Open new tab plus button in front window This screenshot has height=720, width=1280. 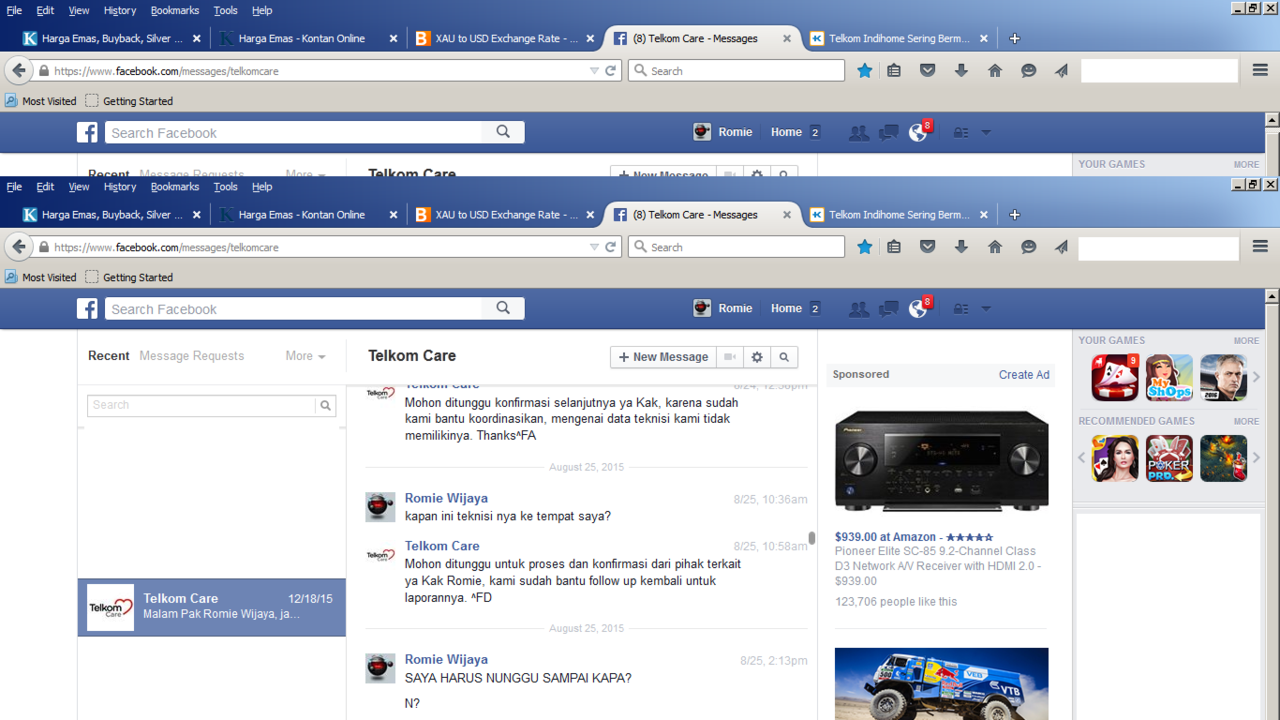(x=1015, y=215)
